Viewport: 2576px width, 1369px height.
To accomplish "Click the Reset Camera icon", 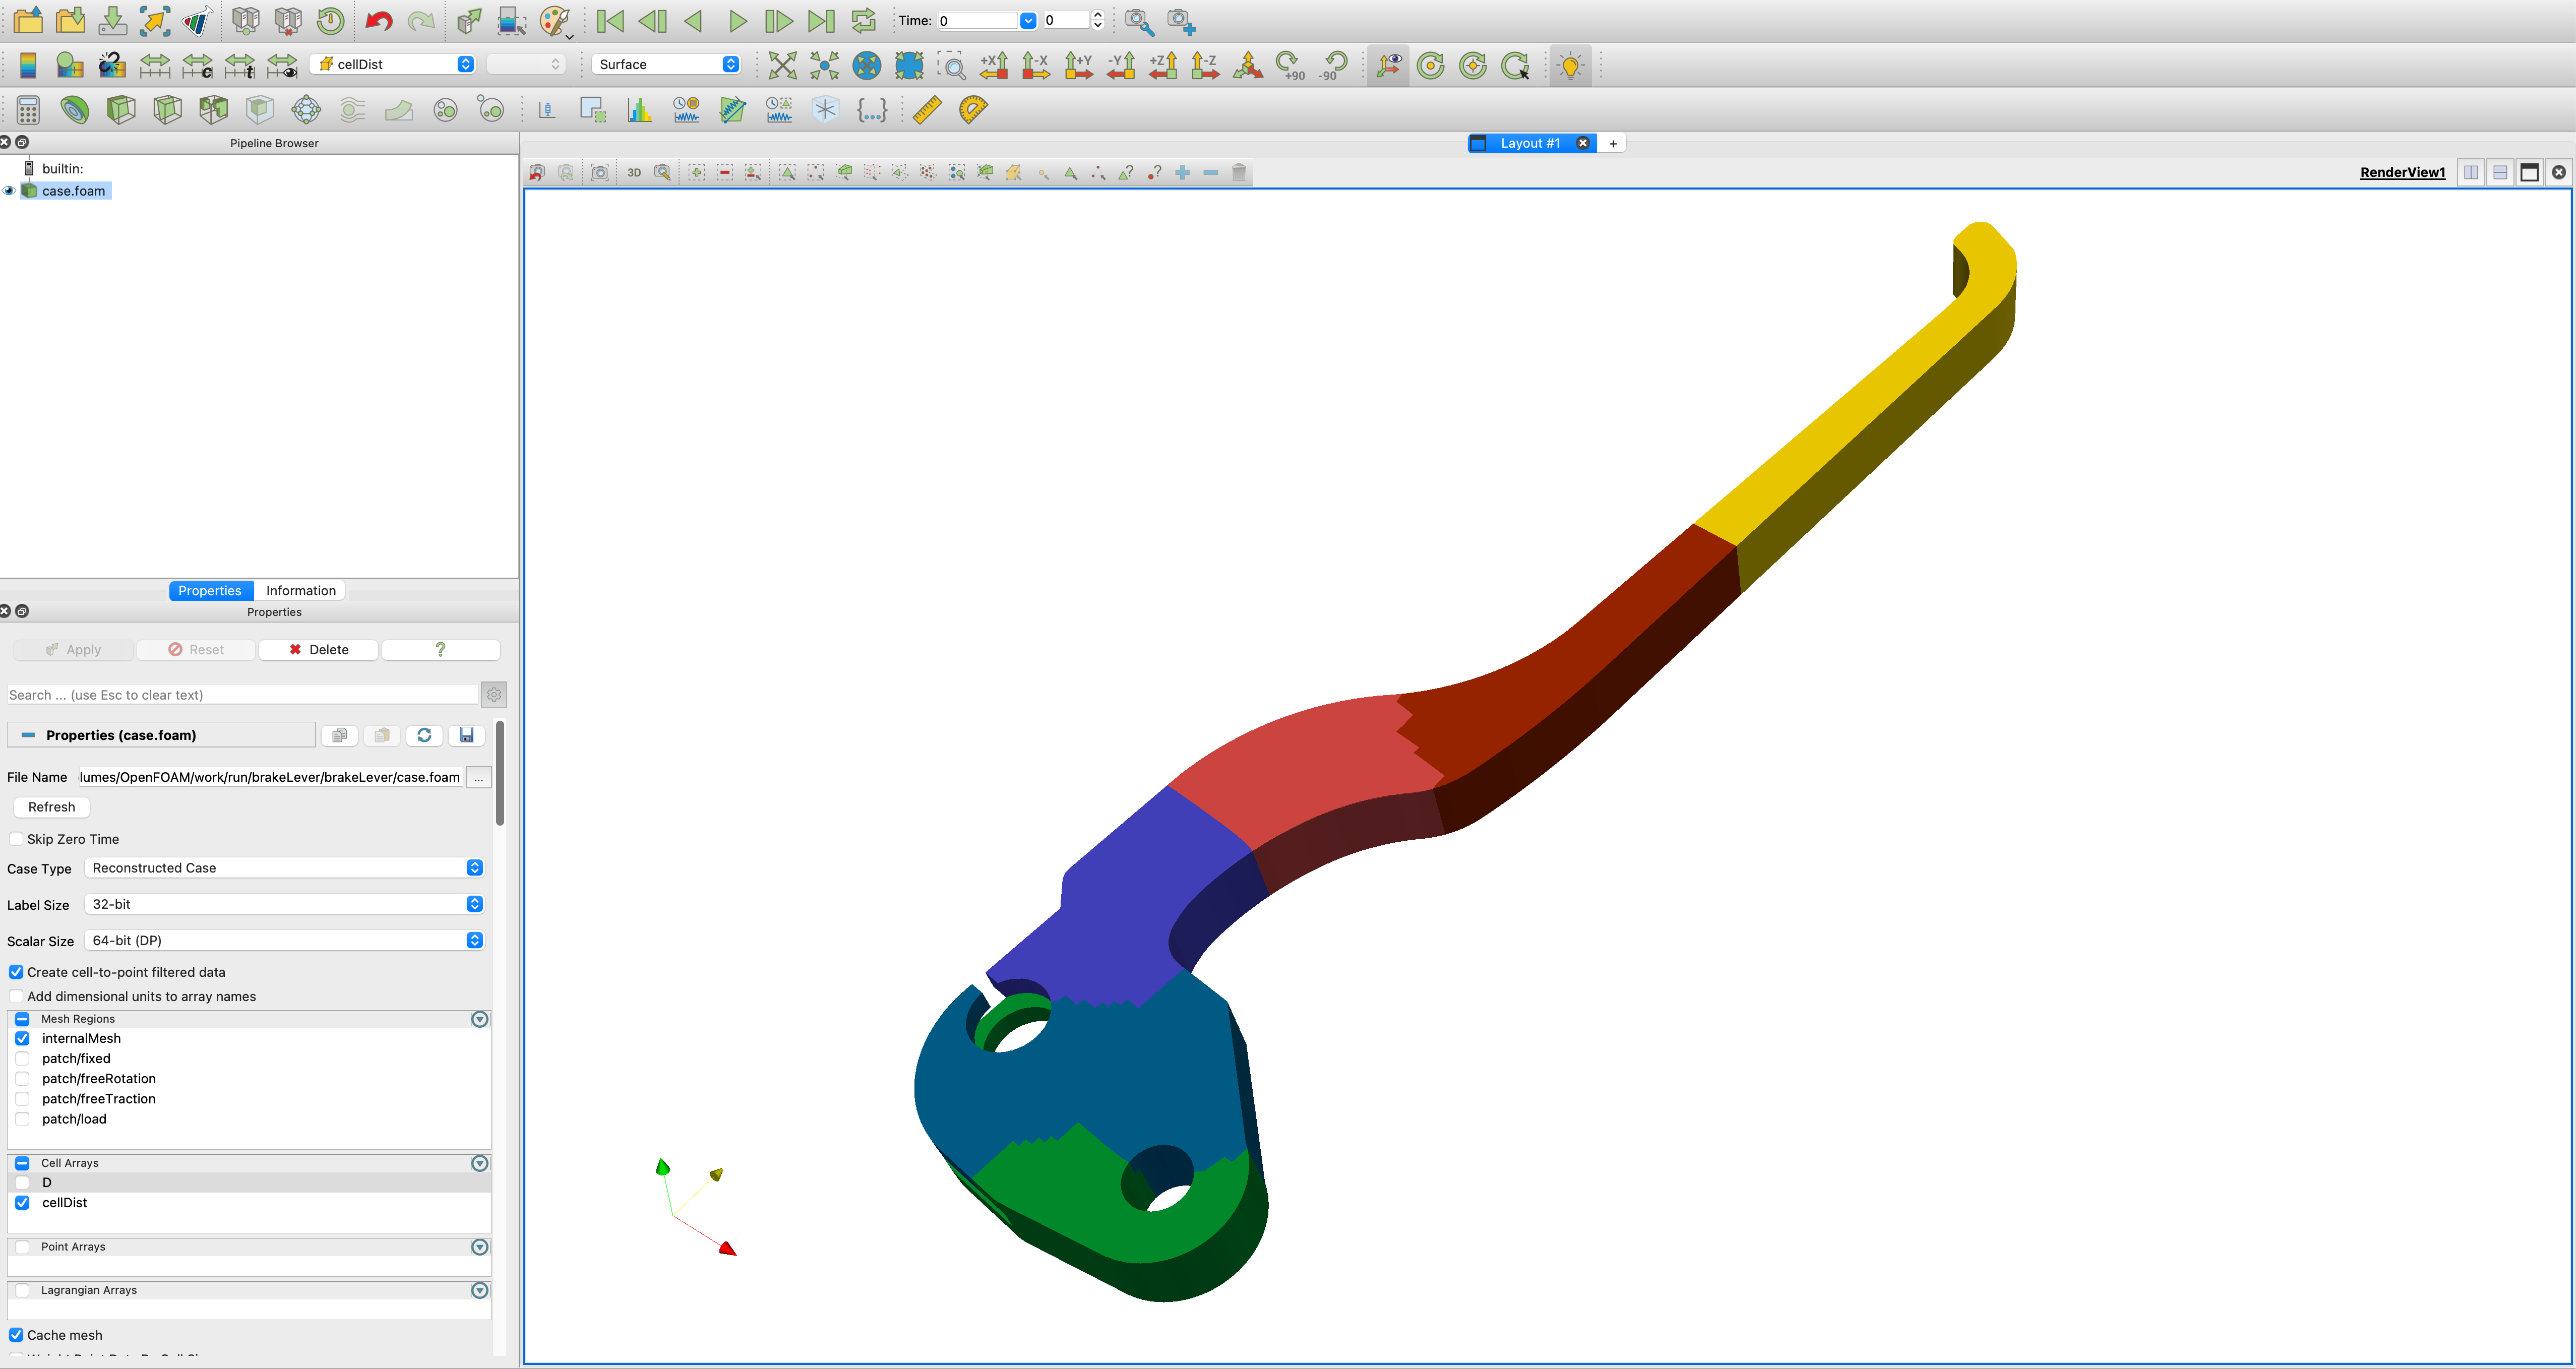I will coord(782,65).
